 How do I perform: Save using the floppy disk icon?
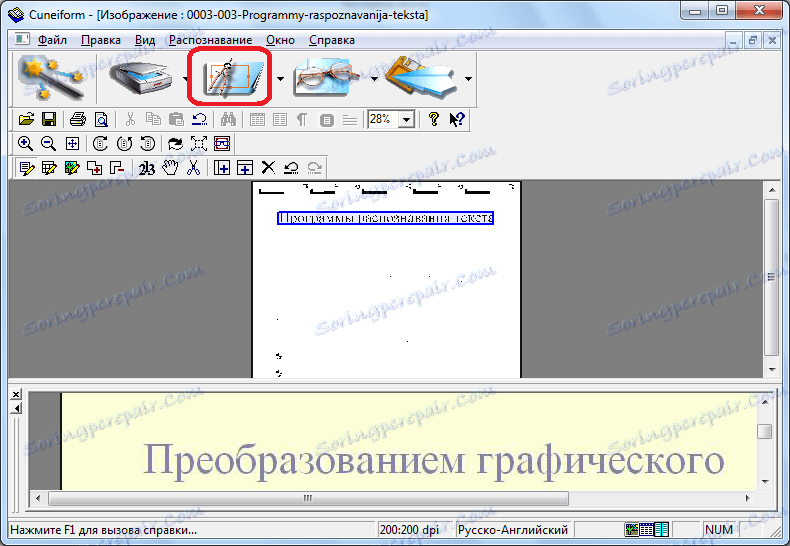49,119
